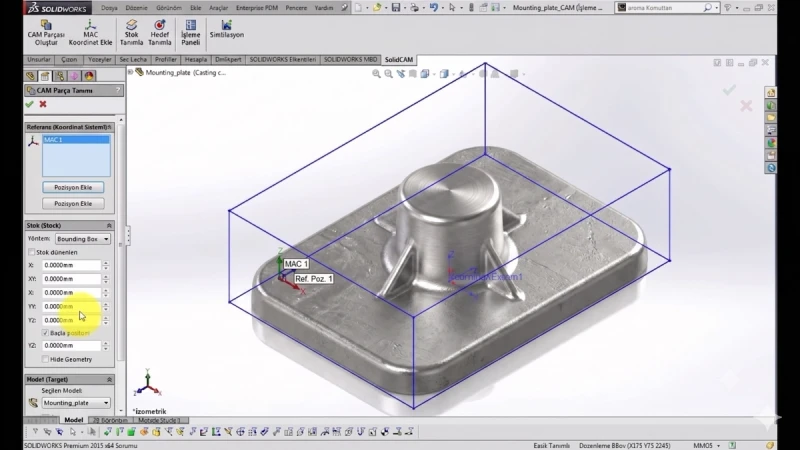Viewport: 800px width, 450px height.
Task: Click Zoom to Fit magnifier in viewport toolbar
Action: (x=376, y=74)
